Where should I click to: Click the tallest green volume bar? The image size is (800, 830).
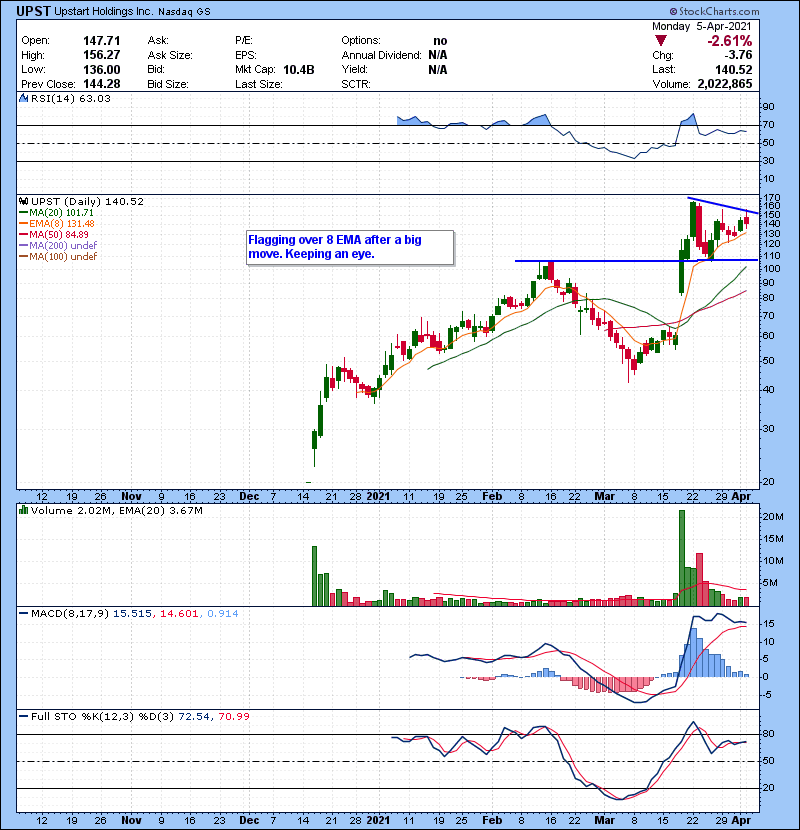[682, 558]
